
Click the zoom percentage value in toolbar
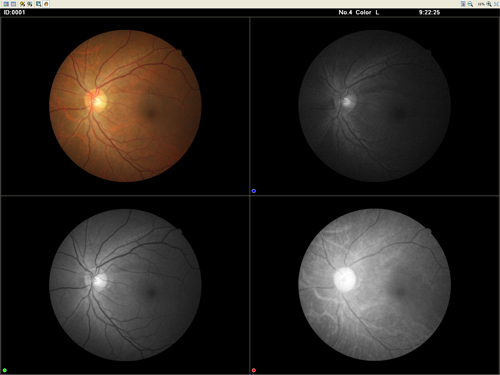pyautogui.click(x=481, y=4)
